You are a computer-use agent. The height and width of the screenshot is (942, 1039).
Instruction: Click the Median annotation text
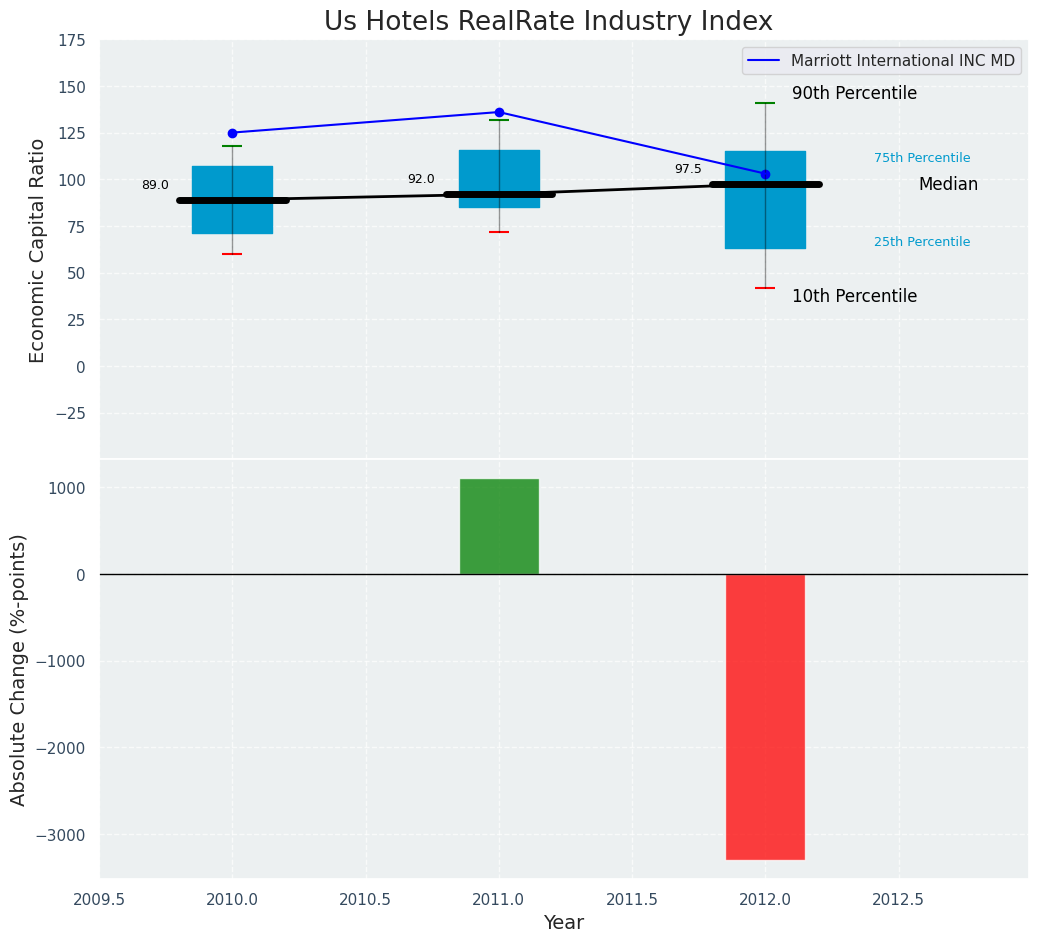pos(948,185)
